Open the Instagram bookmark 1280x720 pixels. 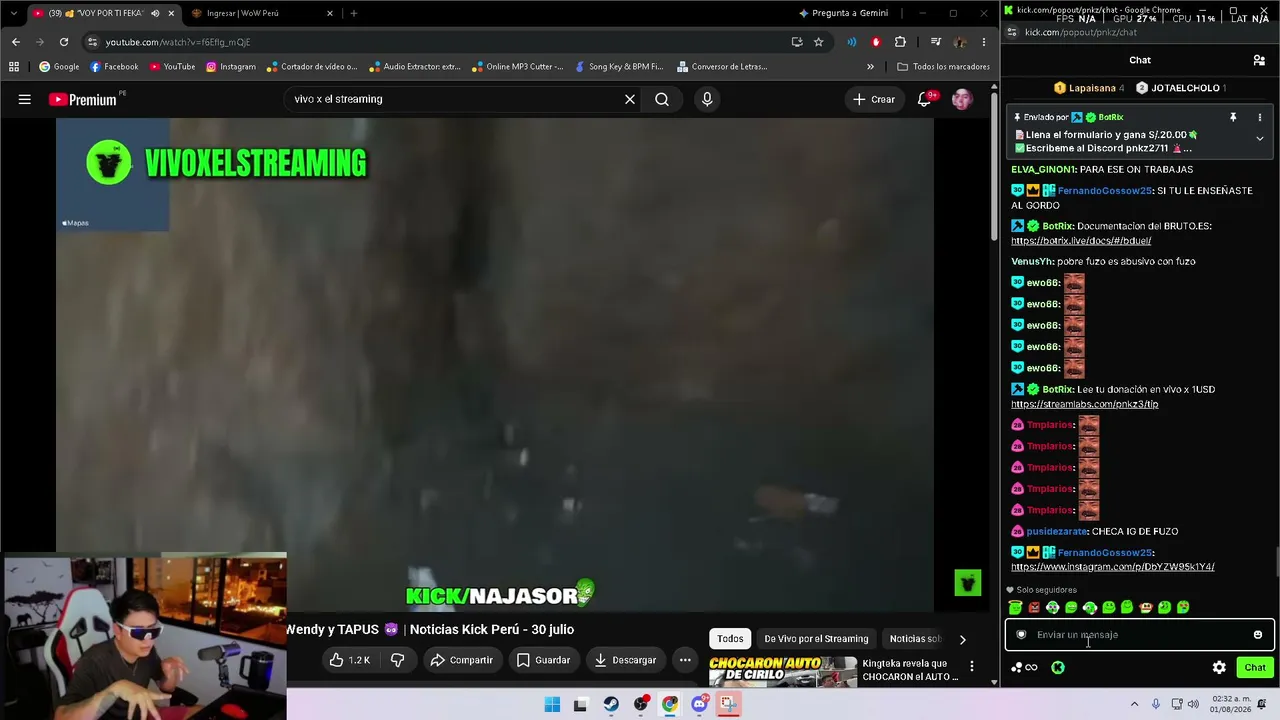[x=231, y=67]
